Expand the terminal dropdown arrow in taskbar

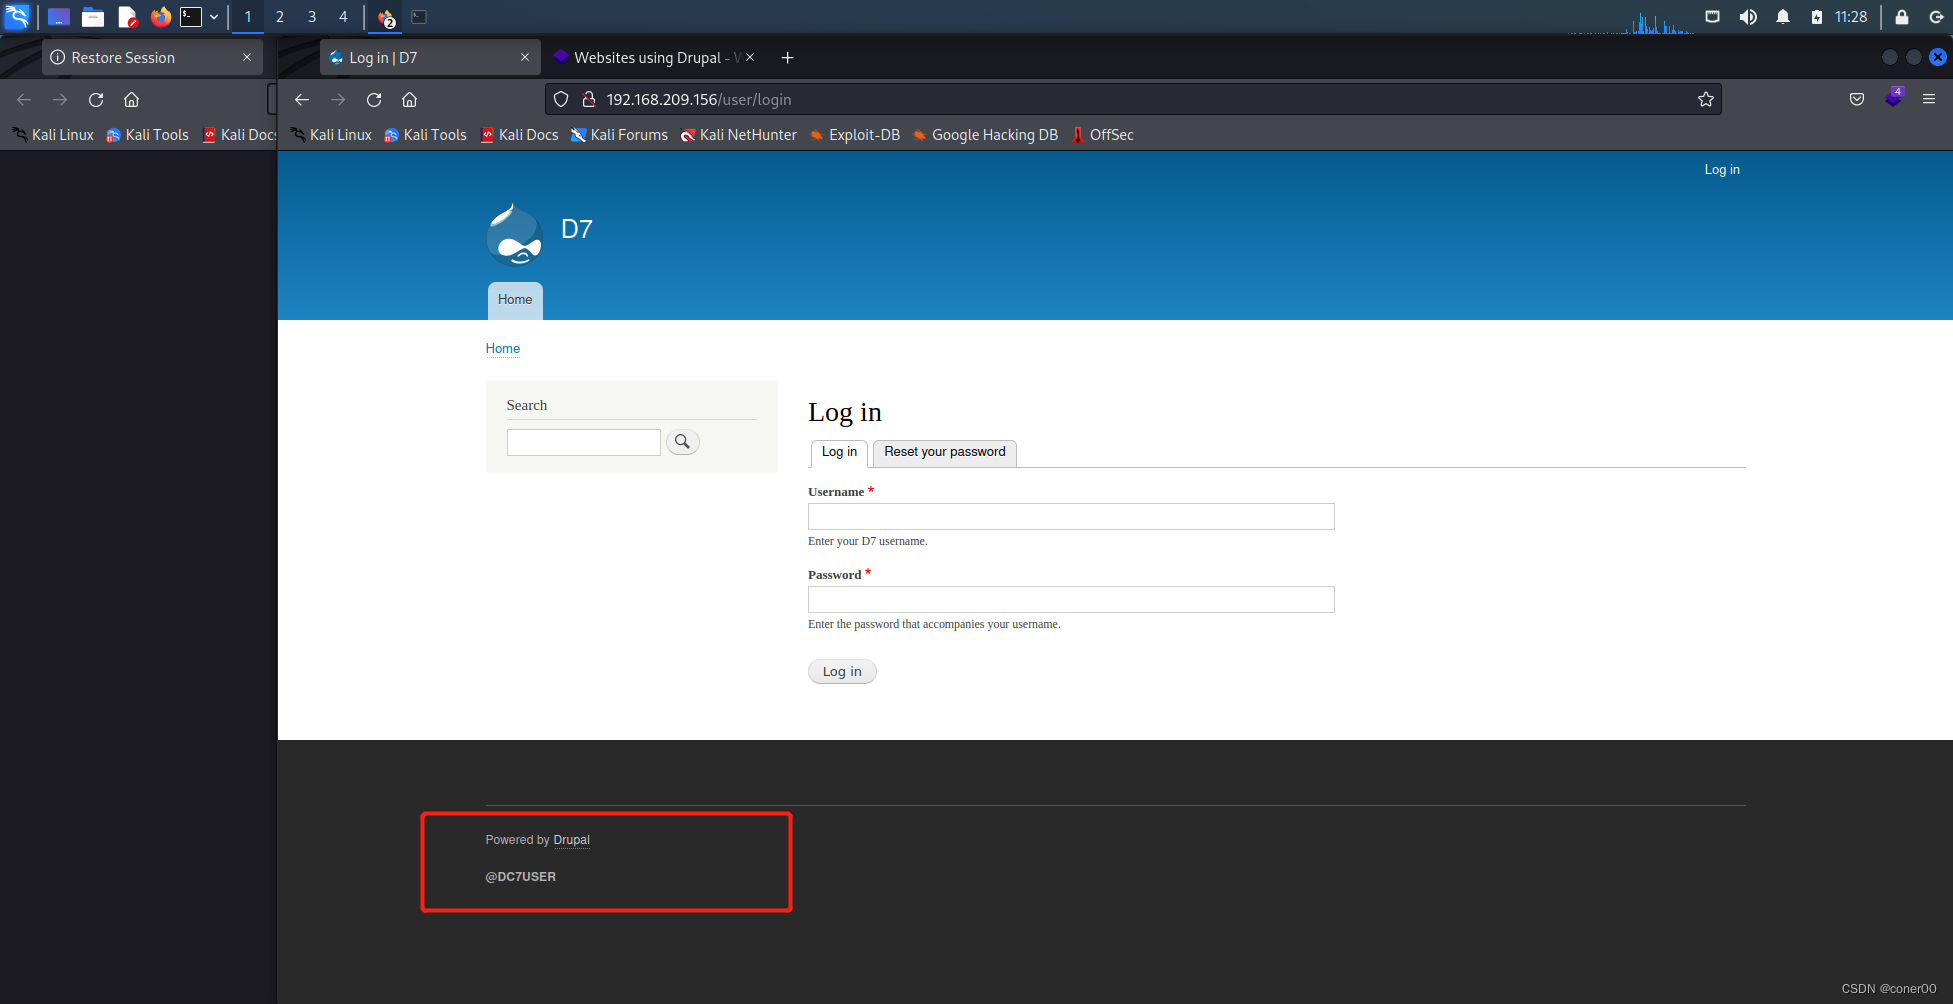[x=214, y=17]
